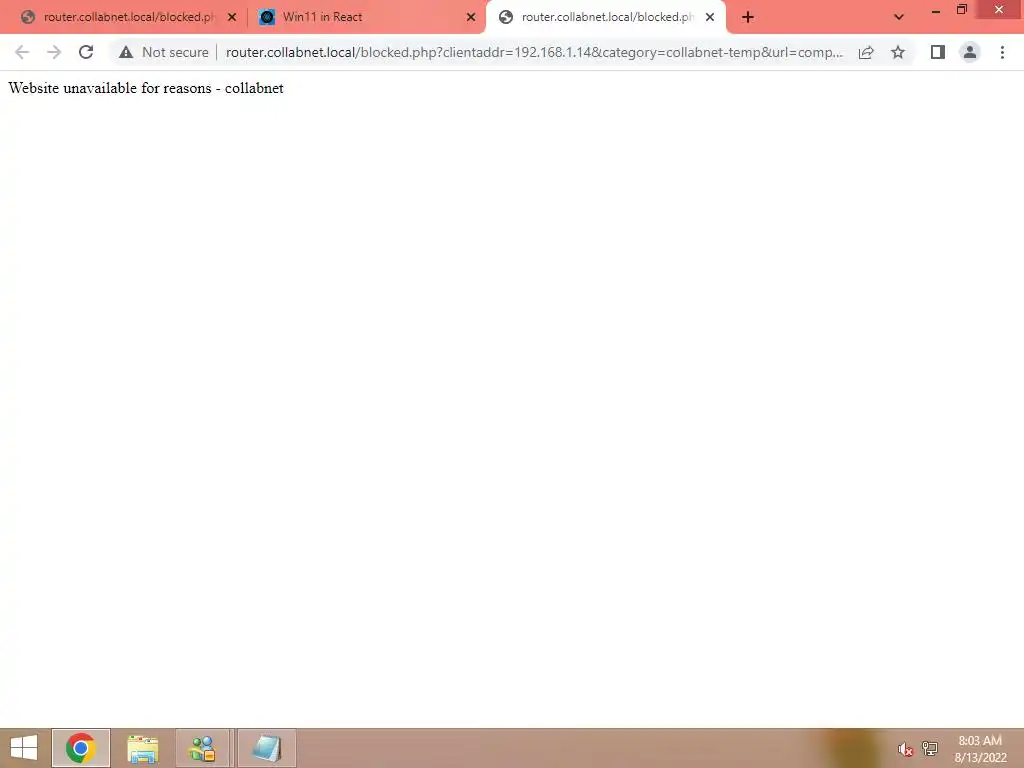The width and height of the screenshot is (1024, 768).
Task: Restore down the Chrome window
Action: pyautogui.click(x=962, y=9)
